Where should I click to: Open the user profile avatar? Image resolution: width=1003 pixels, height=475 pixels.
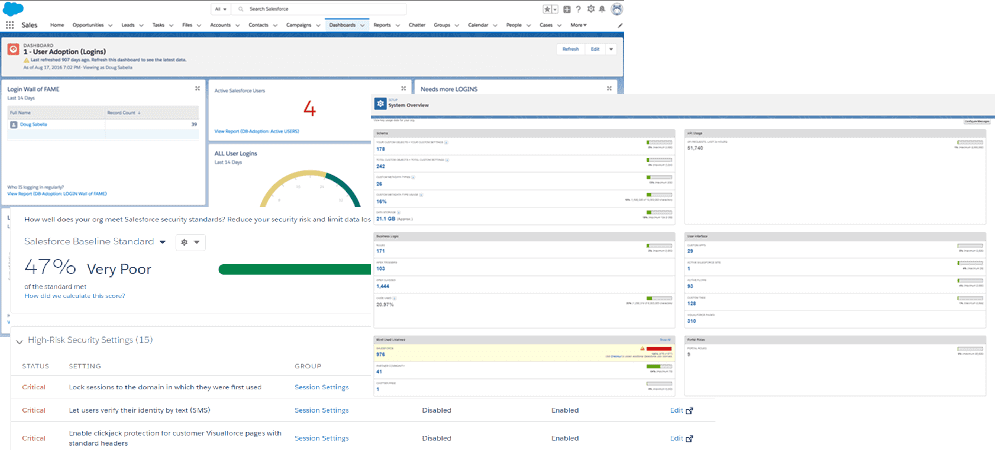(x=617, y=9)
